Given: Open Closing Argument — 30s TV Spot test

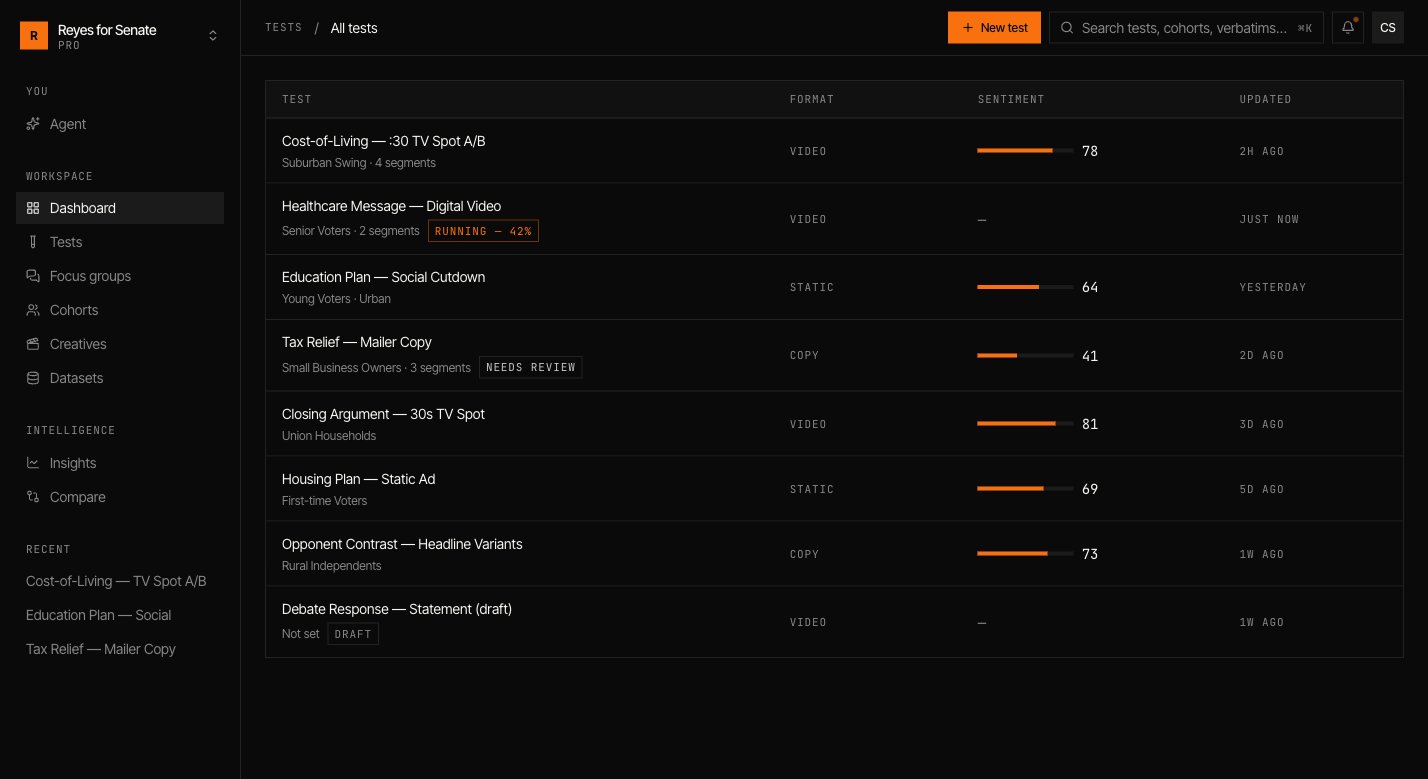Looking at the screenshot, I should [x=383, y=414].
